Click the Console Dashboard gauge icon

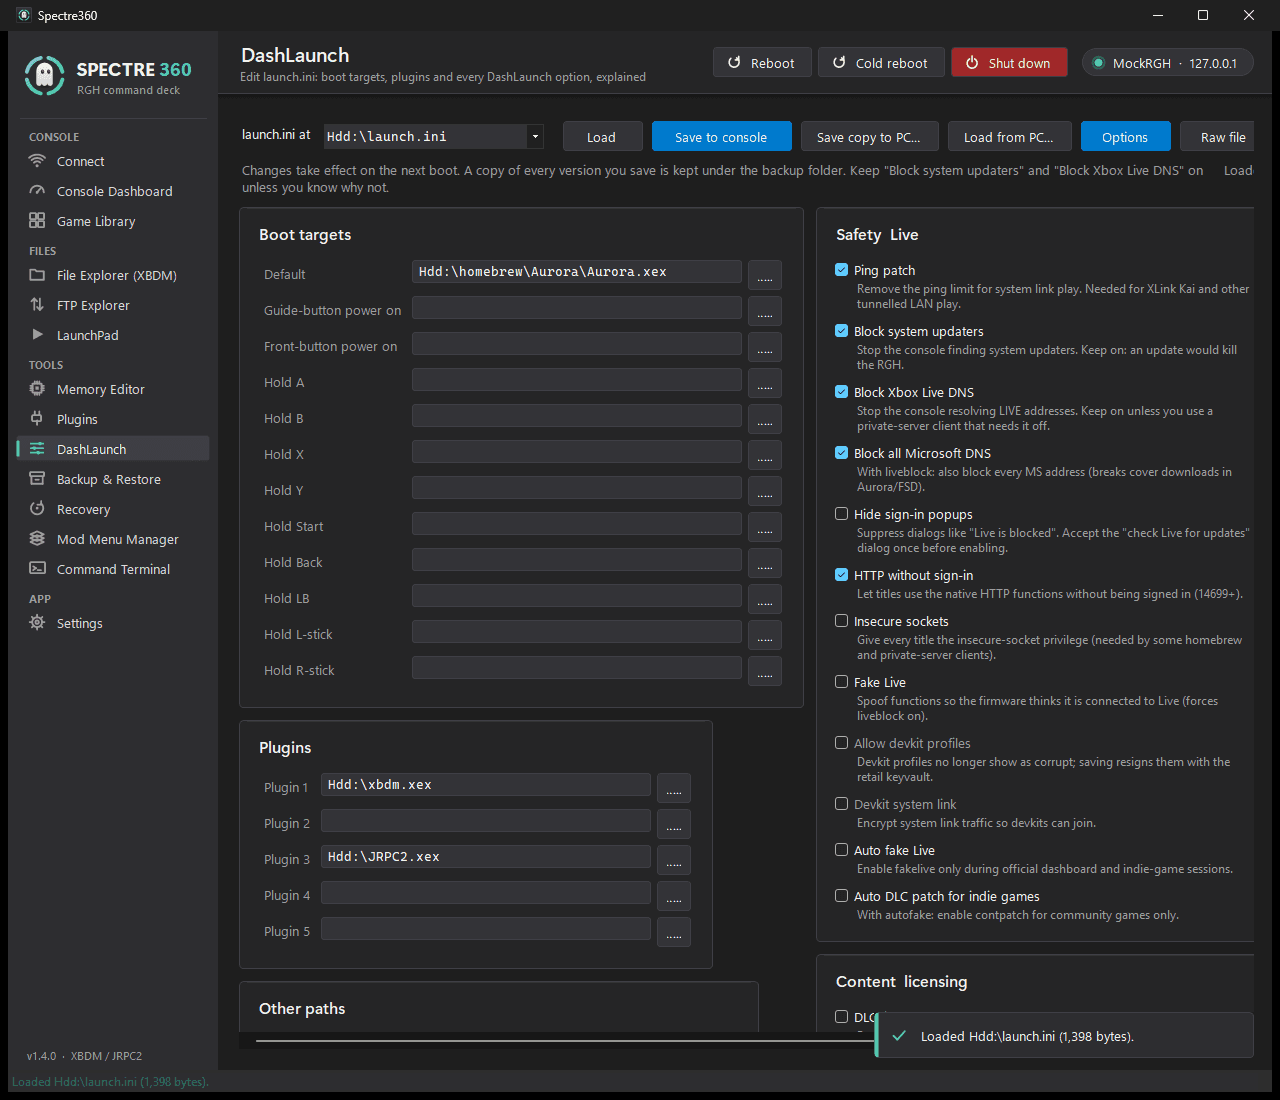[x=37, y=191]
